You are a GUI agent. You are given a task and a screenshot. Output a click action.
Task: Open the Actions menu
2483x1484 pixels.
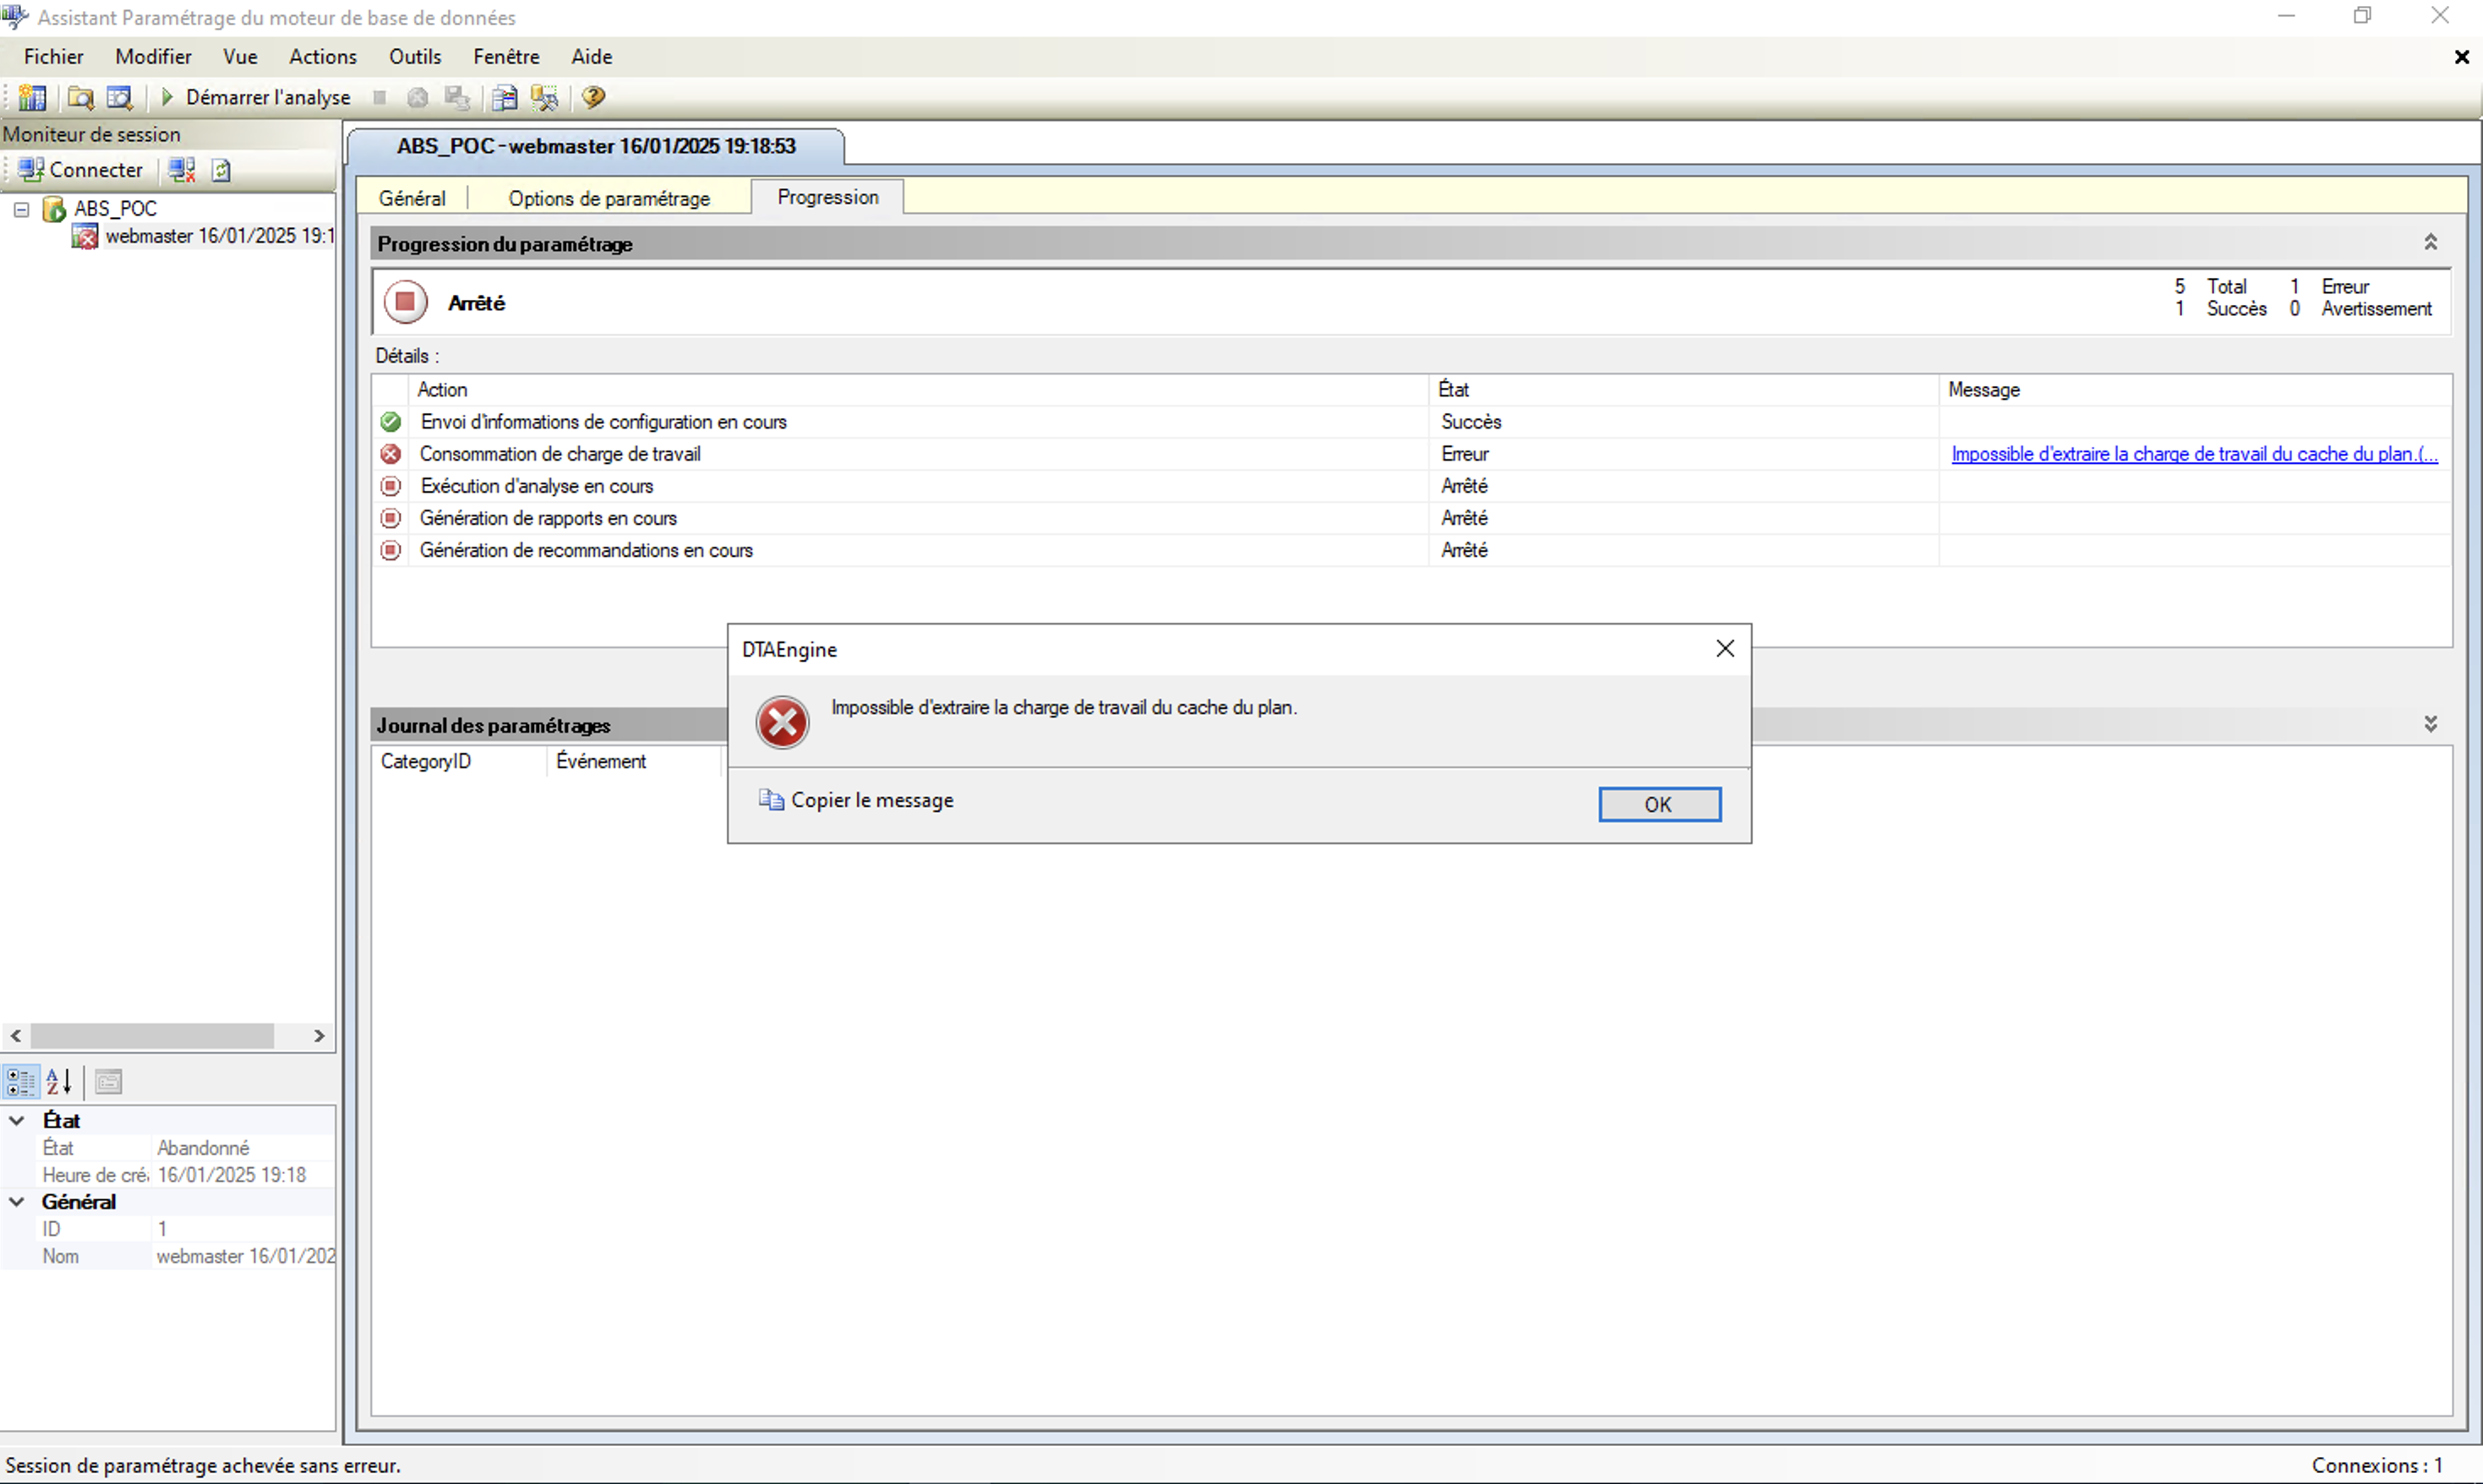(323, 57)
